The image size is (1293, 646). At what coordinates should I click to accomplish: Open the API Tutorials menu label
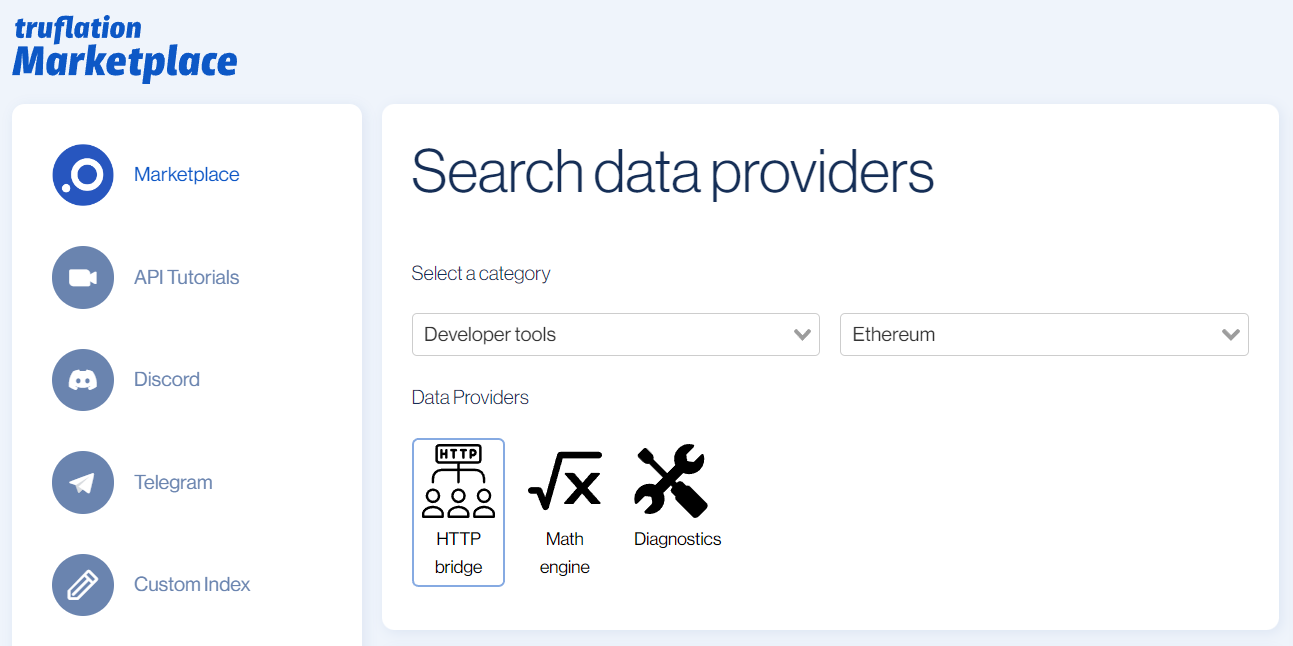[187, 277]
